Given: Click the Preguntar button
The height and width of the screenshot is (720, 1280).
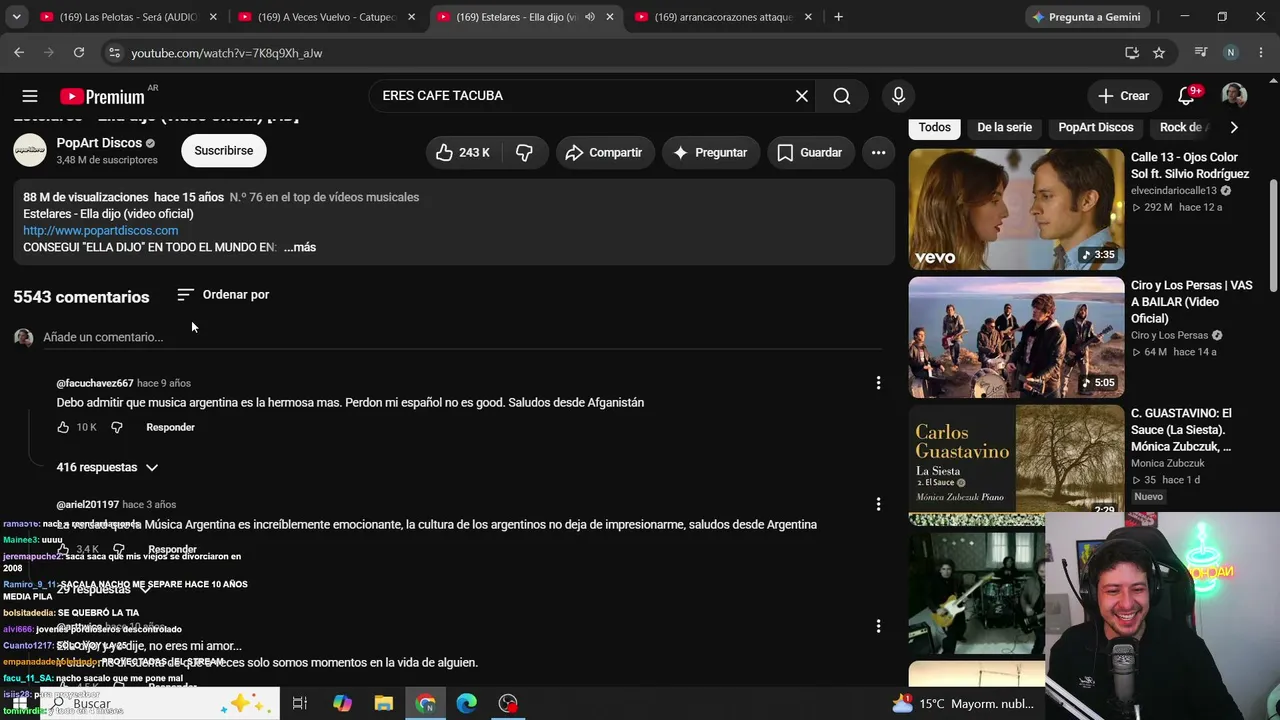Looking at the screenshot, I should pos(710,152).
